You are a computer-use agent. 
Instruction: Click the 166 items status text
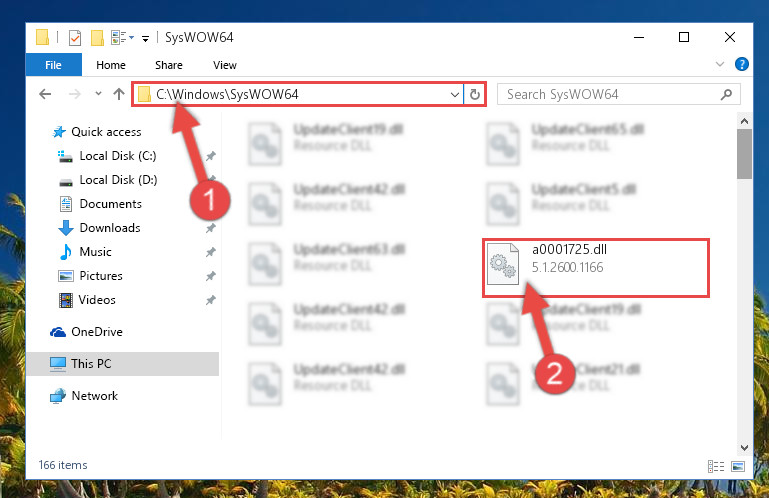point(63,465)
